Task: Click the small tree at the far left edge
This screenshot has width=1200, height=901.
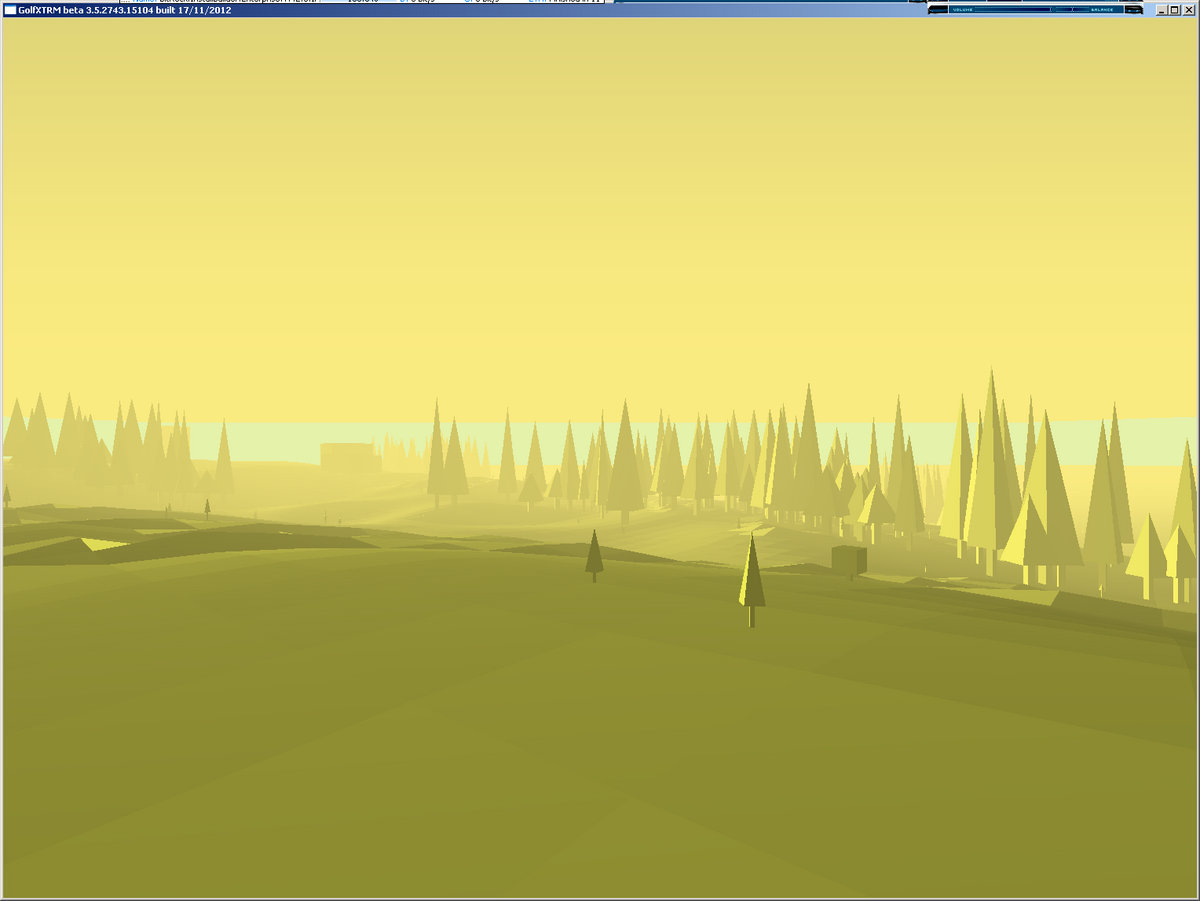Action: click(7, 494)
